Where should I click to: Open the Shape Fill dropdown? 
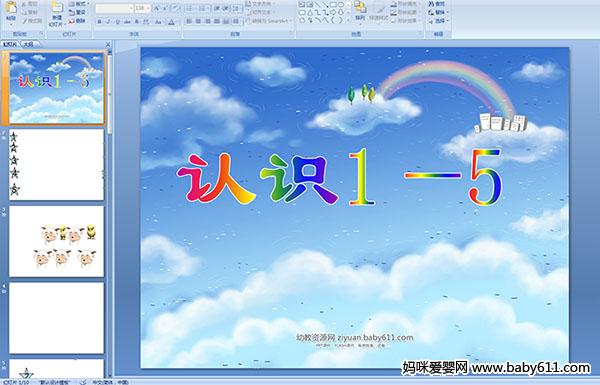click(404, 4)
